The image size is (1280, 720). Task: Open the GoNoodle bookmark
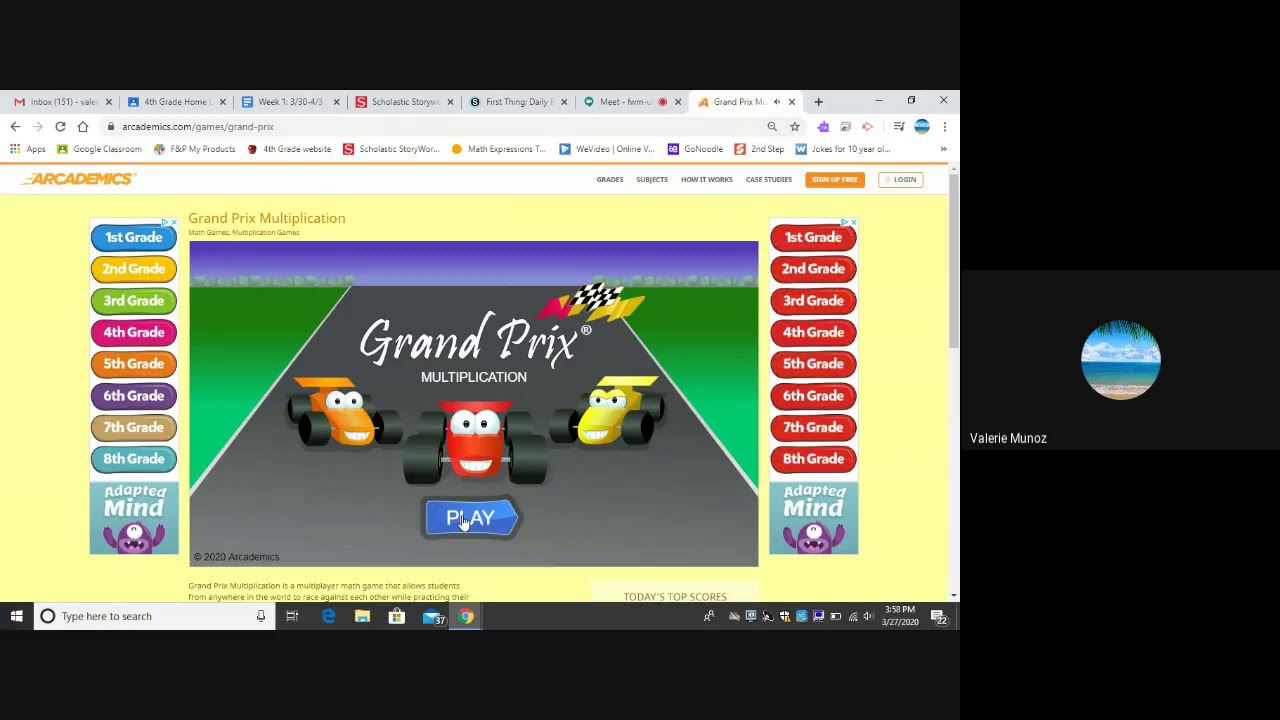tap(695, 149)
